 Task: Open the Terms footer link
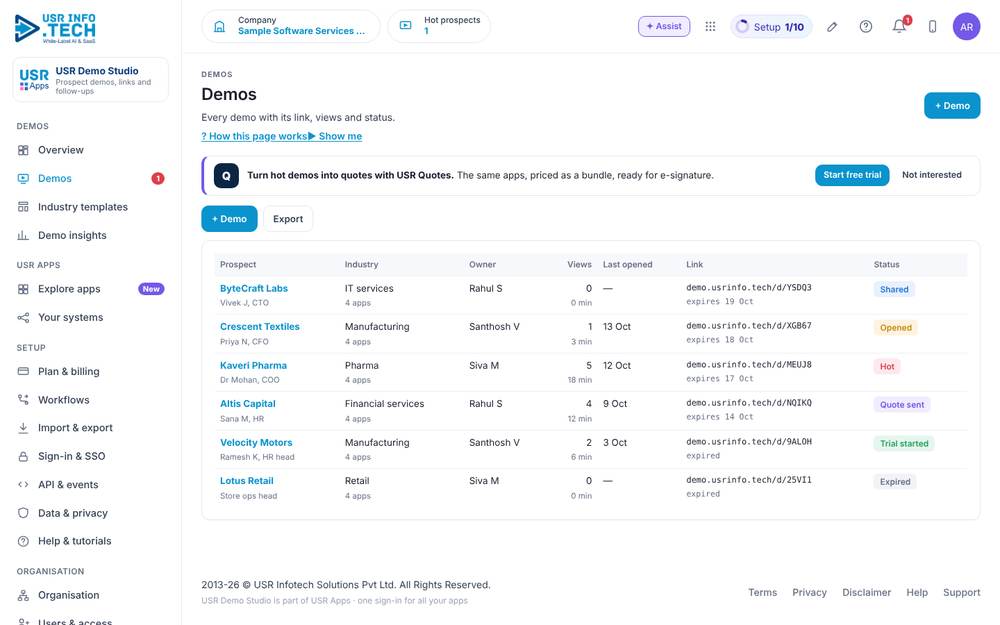pos(762,592)
